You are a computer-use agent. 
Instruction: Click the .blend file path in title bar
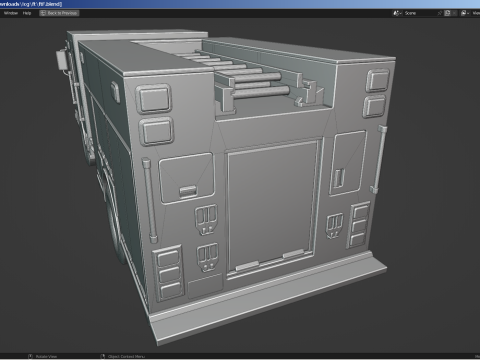click(x=31, y=4)
